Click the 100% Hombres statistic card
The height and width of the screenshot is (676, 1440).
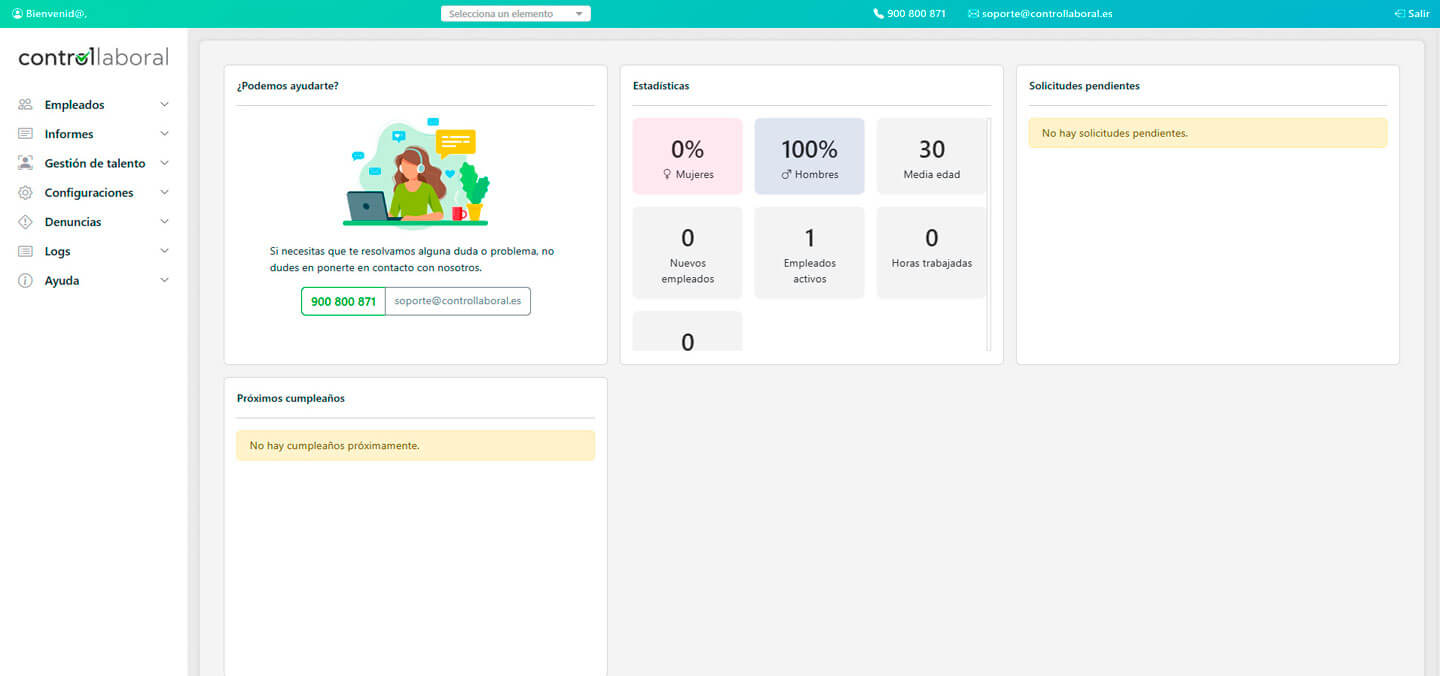(x=810, y=156)
